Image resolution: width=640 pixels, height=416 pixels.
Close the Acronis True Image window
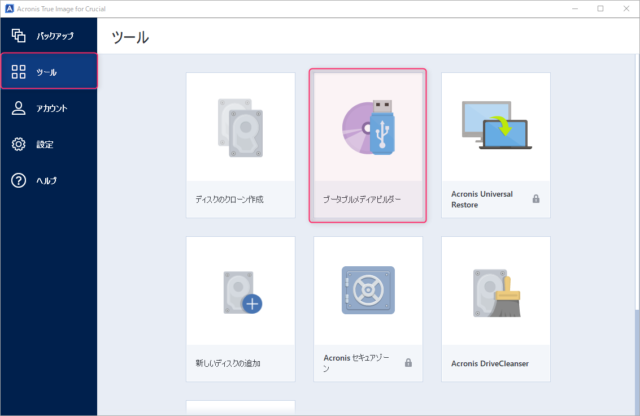pyautogui.click(x=626, y=9)
